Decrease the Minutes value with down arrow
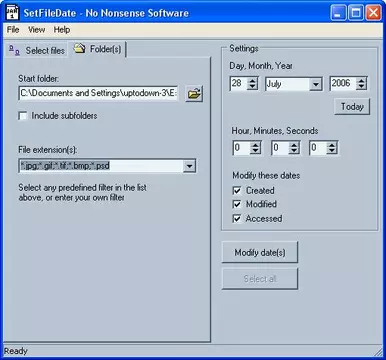Screen dimensions: 386x360 point(294,151)
